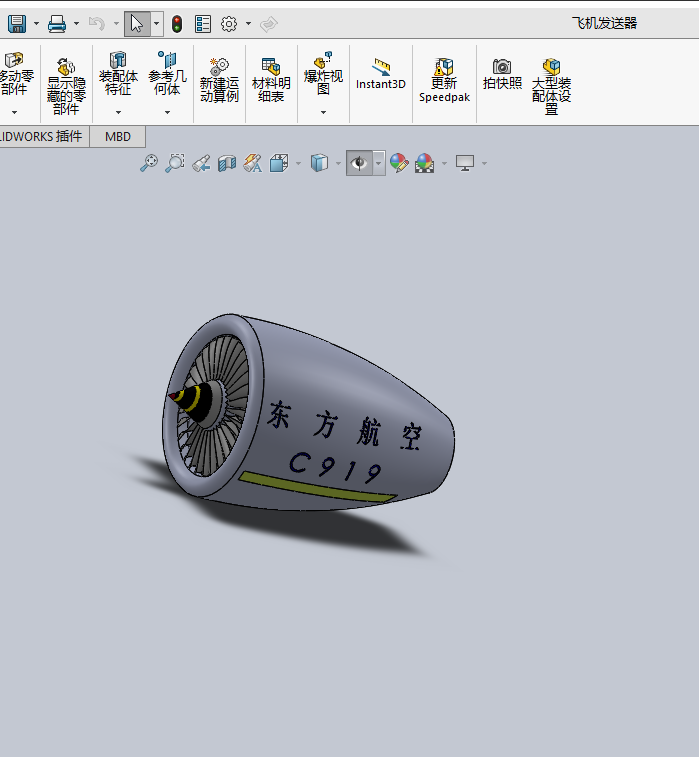699x757 pixels.
Task: Click 新建运动算例 new motion study
Action: point(220,80)
